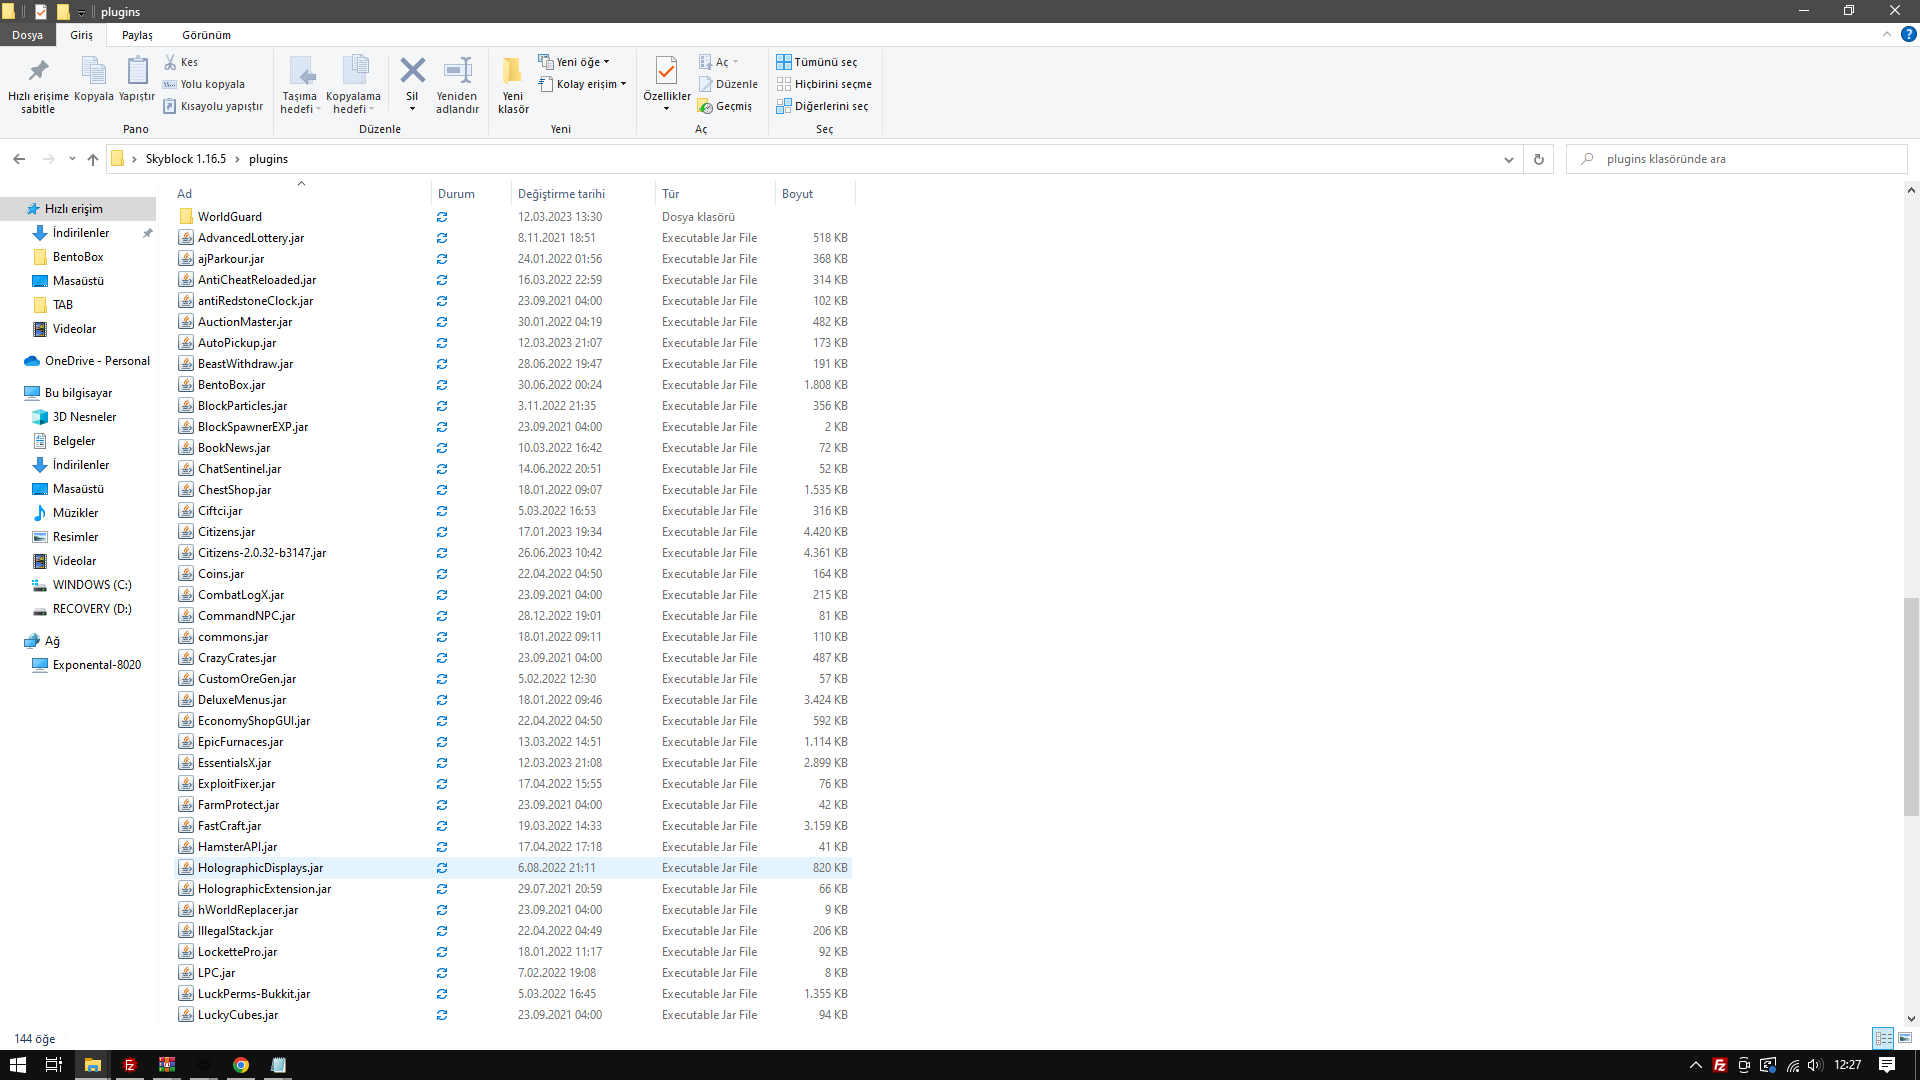Sort by Tür column header
Image resolution: width=1920 pixels, height=1080 pixels.
coord(714,194)
